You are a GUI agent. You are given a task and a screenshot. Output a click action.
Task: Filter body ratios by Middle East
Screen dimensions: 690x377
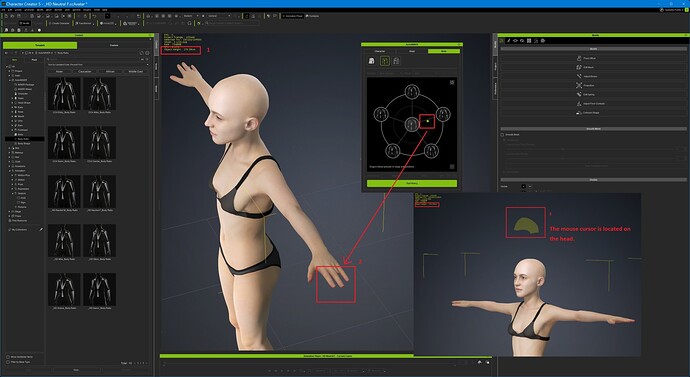click(136, 71)
